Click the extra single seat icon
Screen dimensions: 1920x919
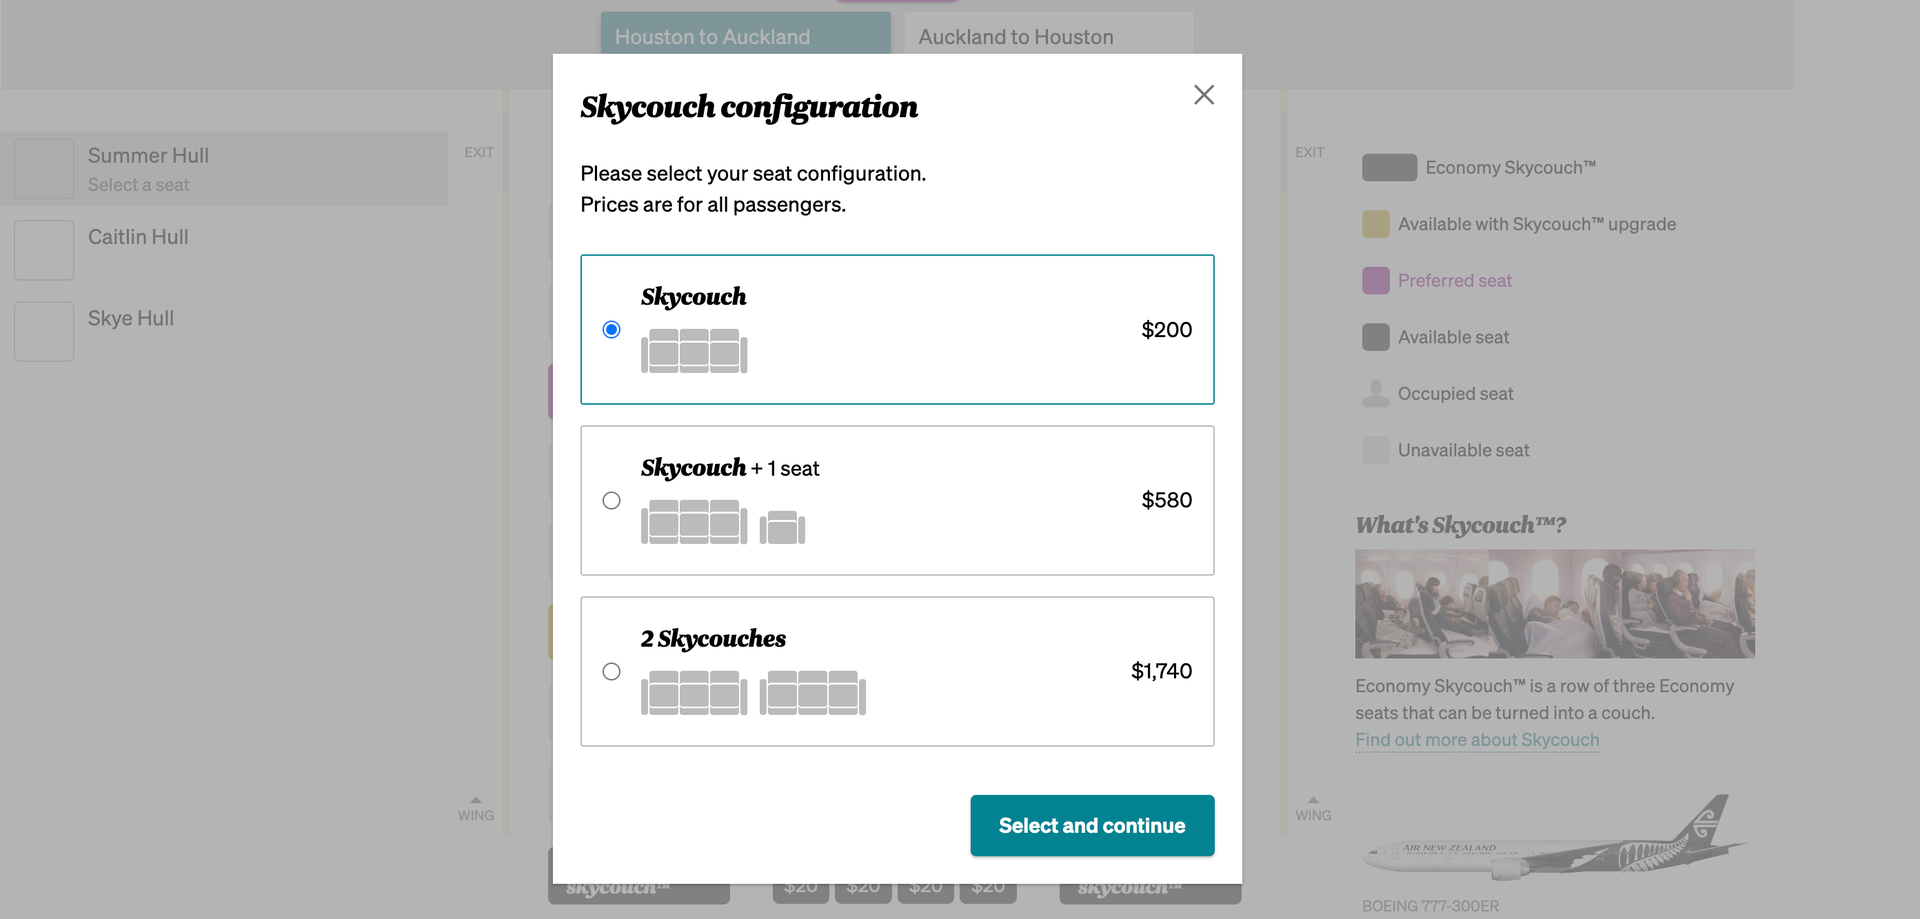782,527
